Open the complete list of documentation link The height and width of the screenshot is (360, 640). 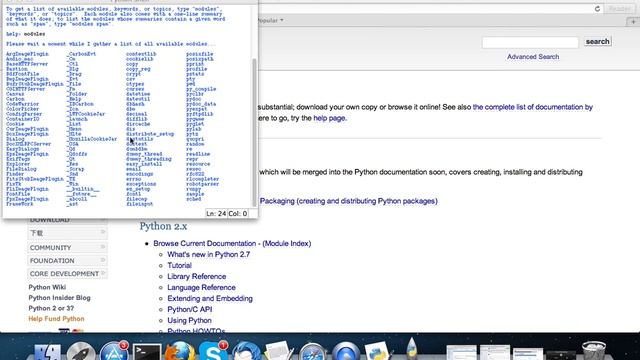pos(533,107)
